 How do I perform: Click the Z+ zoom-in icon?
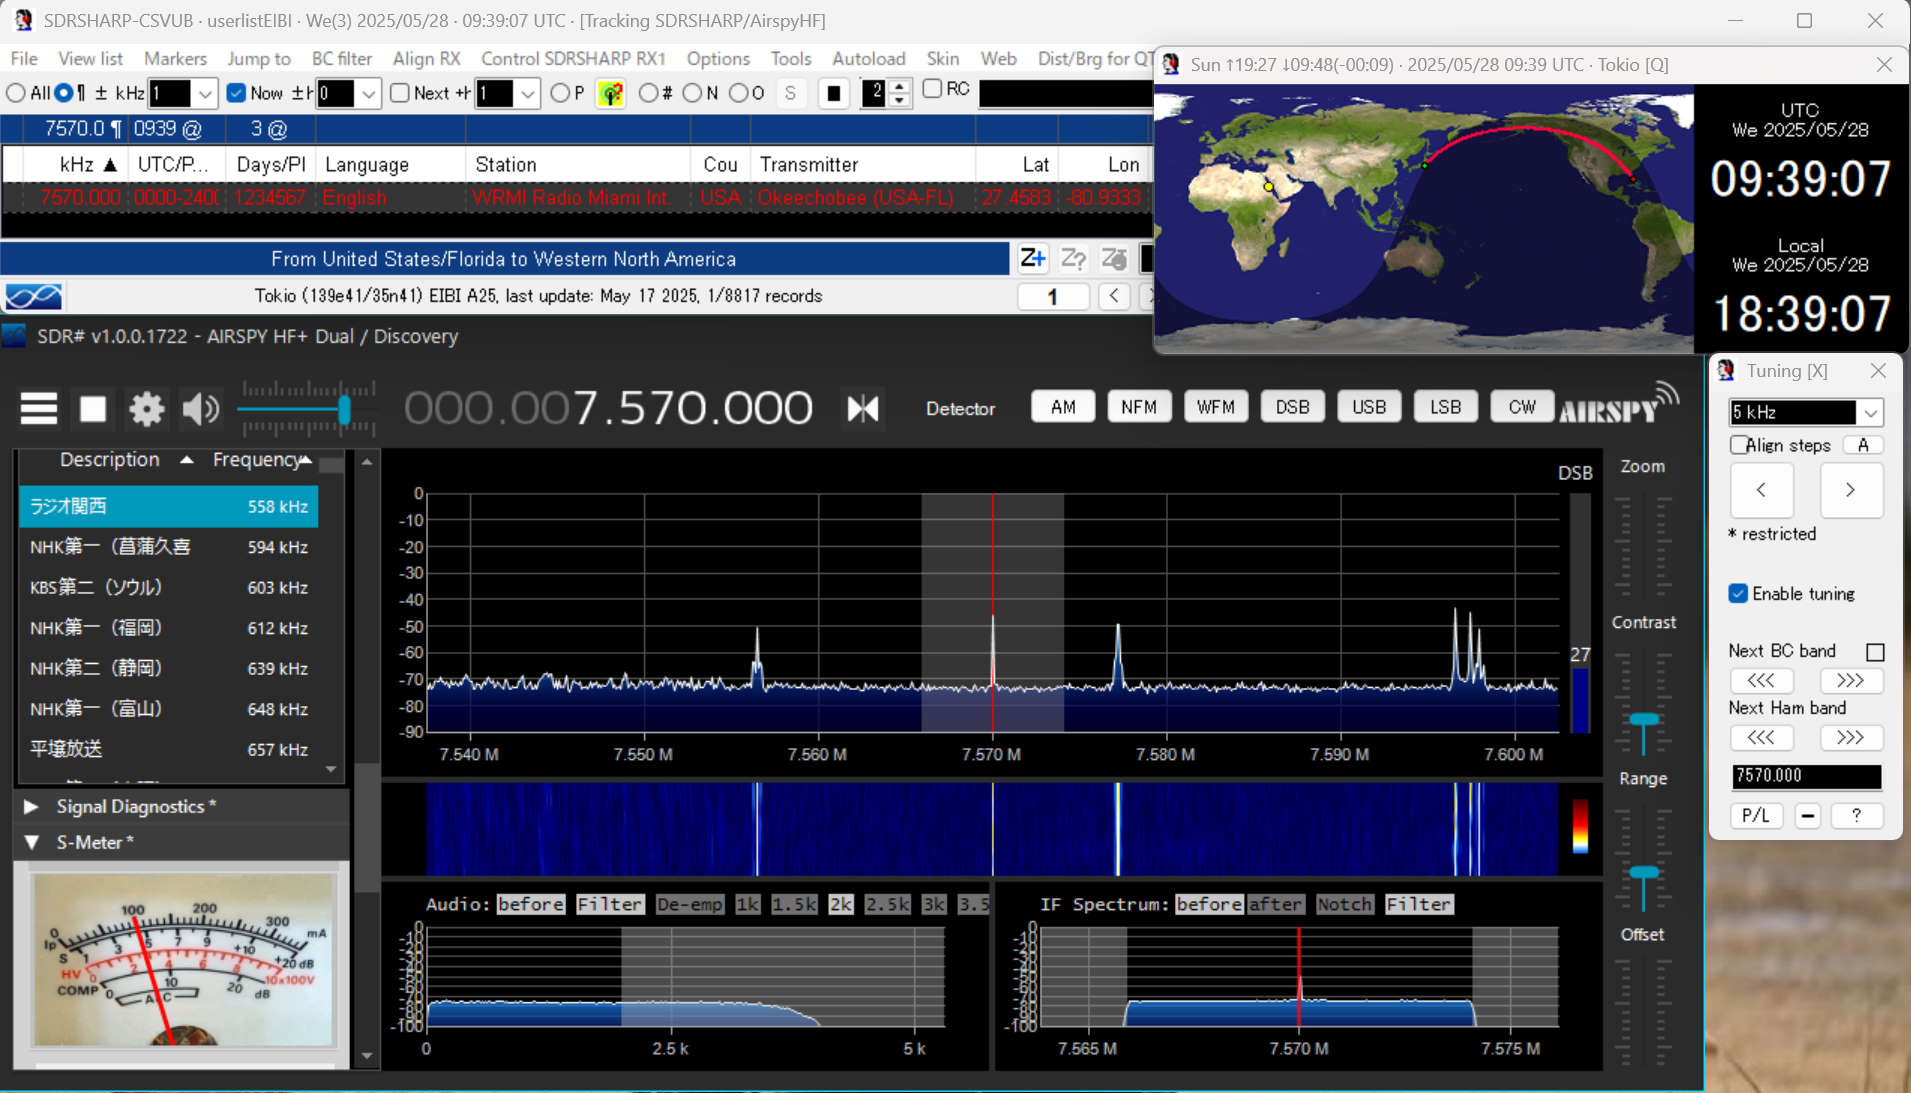(x=1032, y=259)
